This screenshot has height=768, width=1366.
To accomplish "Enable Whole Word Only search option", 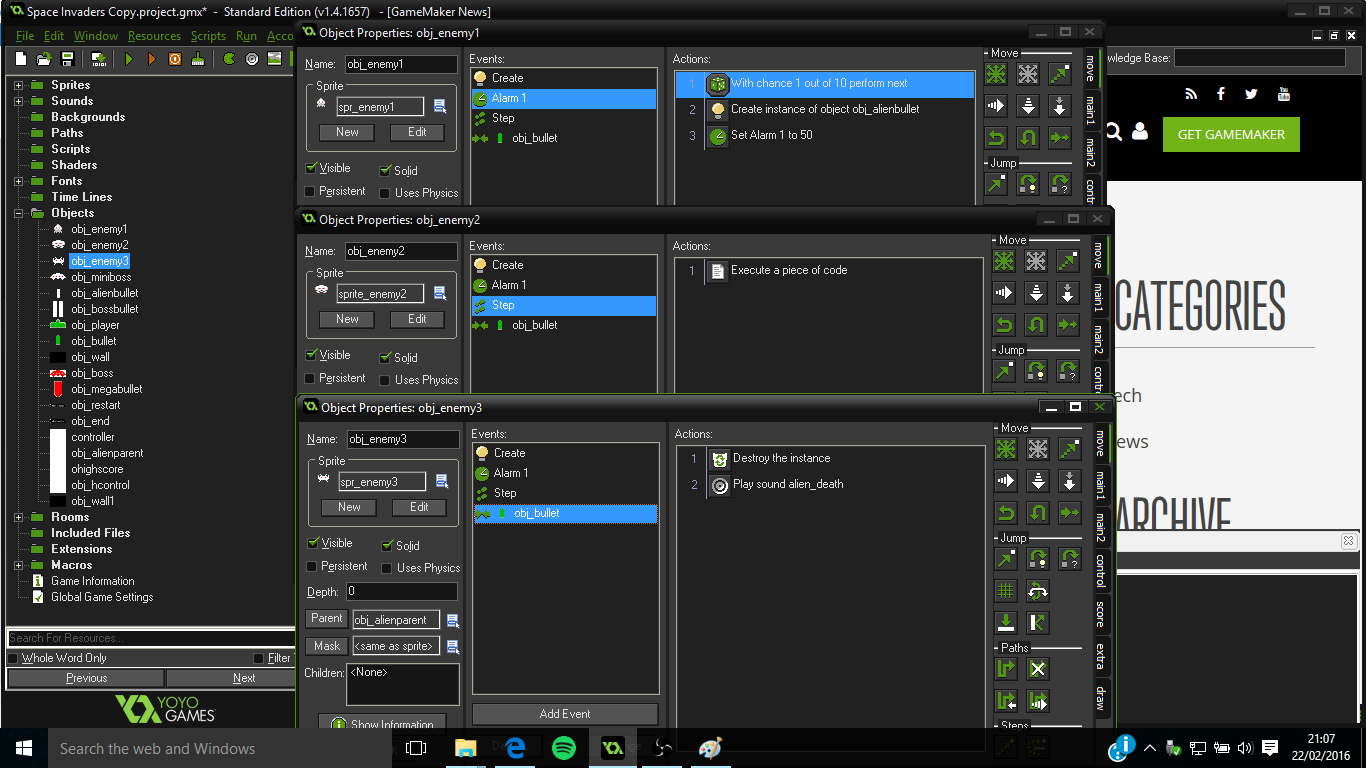I will click(13, 658).
